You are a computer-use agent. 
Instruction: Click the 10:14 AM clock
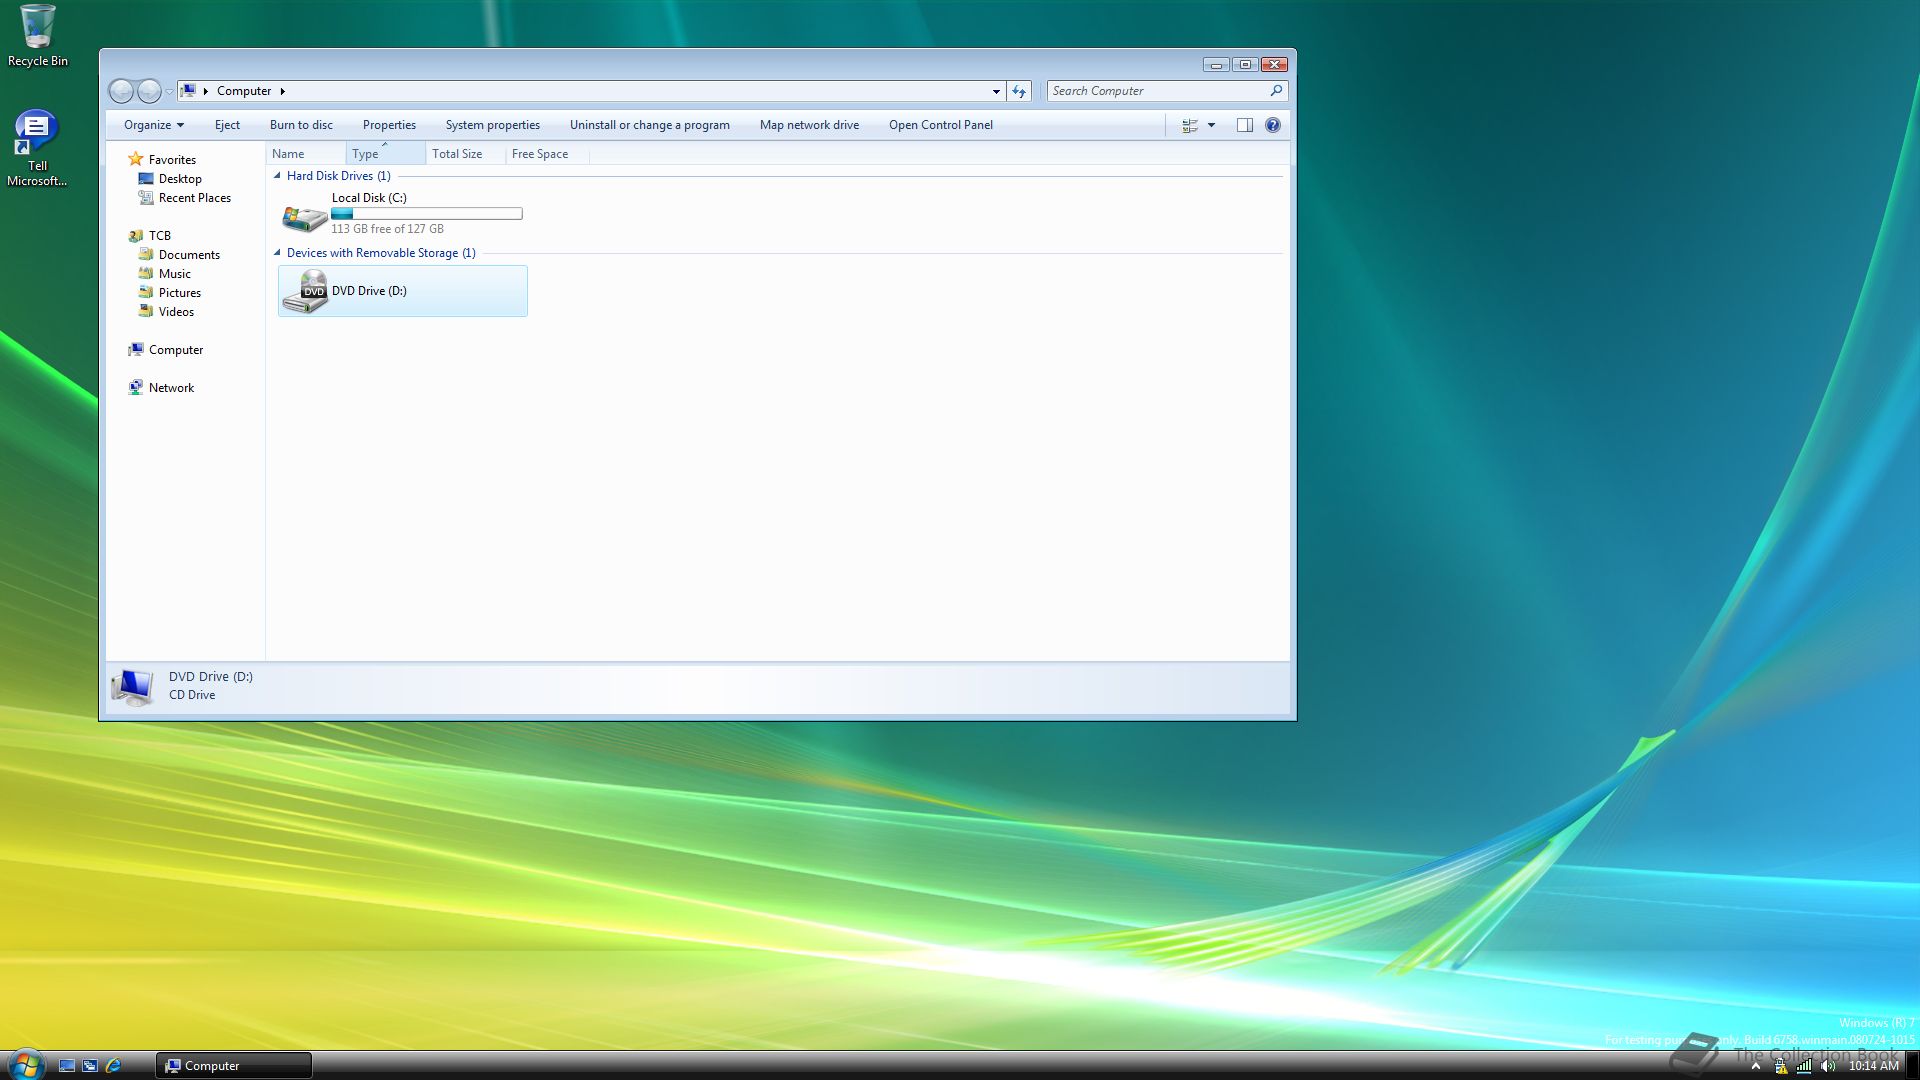1873,1066
